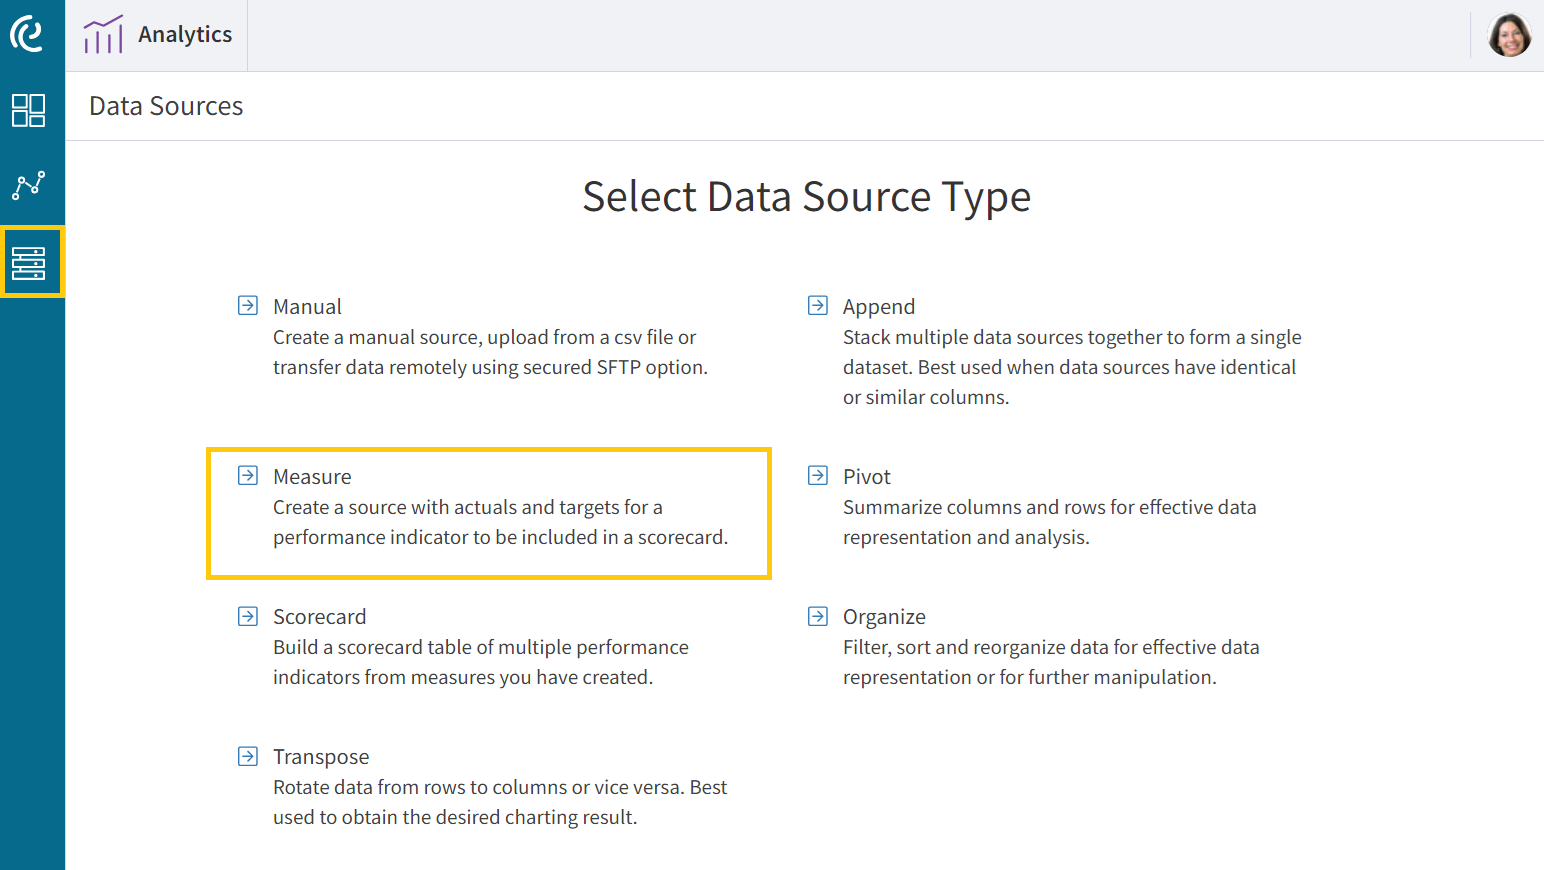Click the company logo at the top left

pyautogui.click(x=30, y=33)
